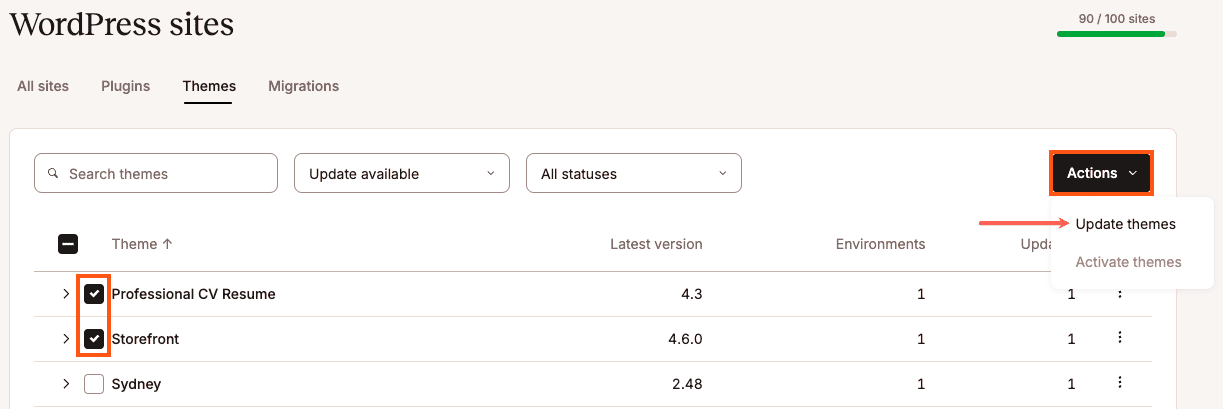Click the magnifier icon in theme search

tap(54, 173)
